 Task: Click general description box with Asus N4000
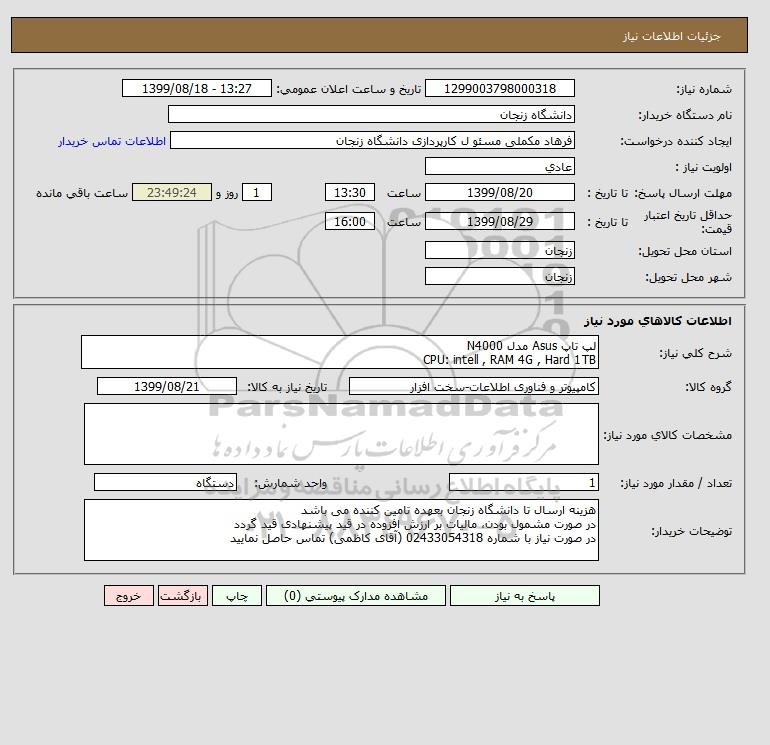340,352
